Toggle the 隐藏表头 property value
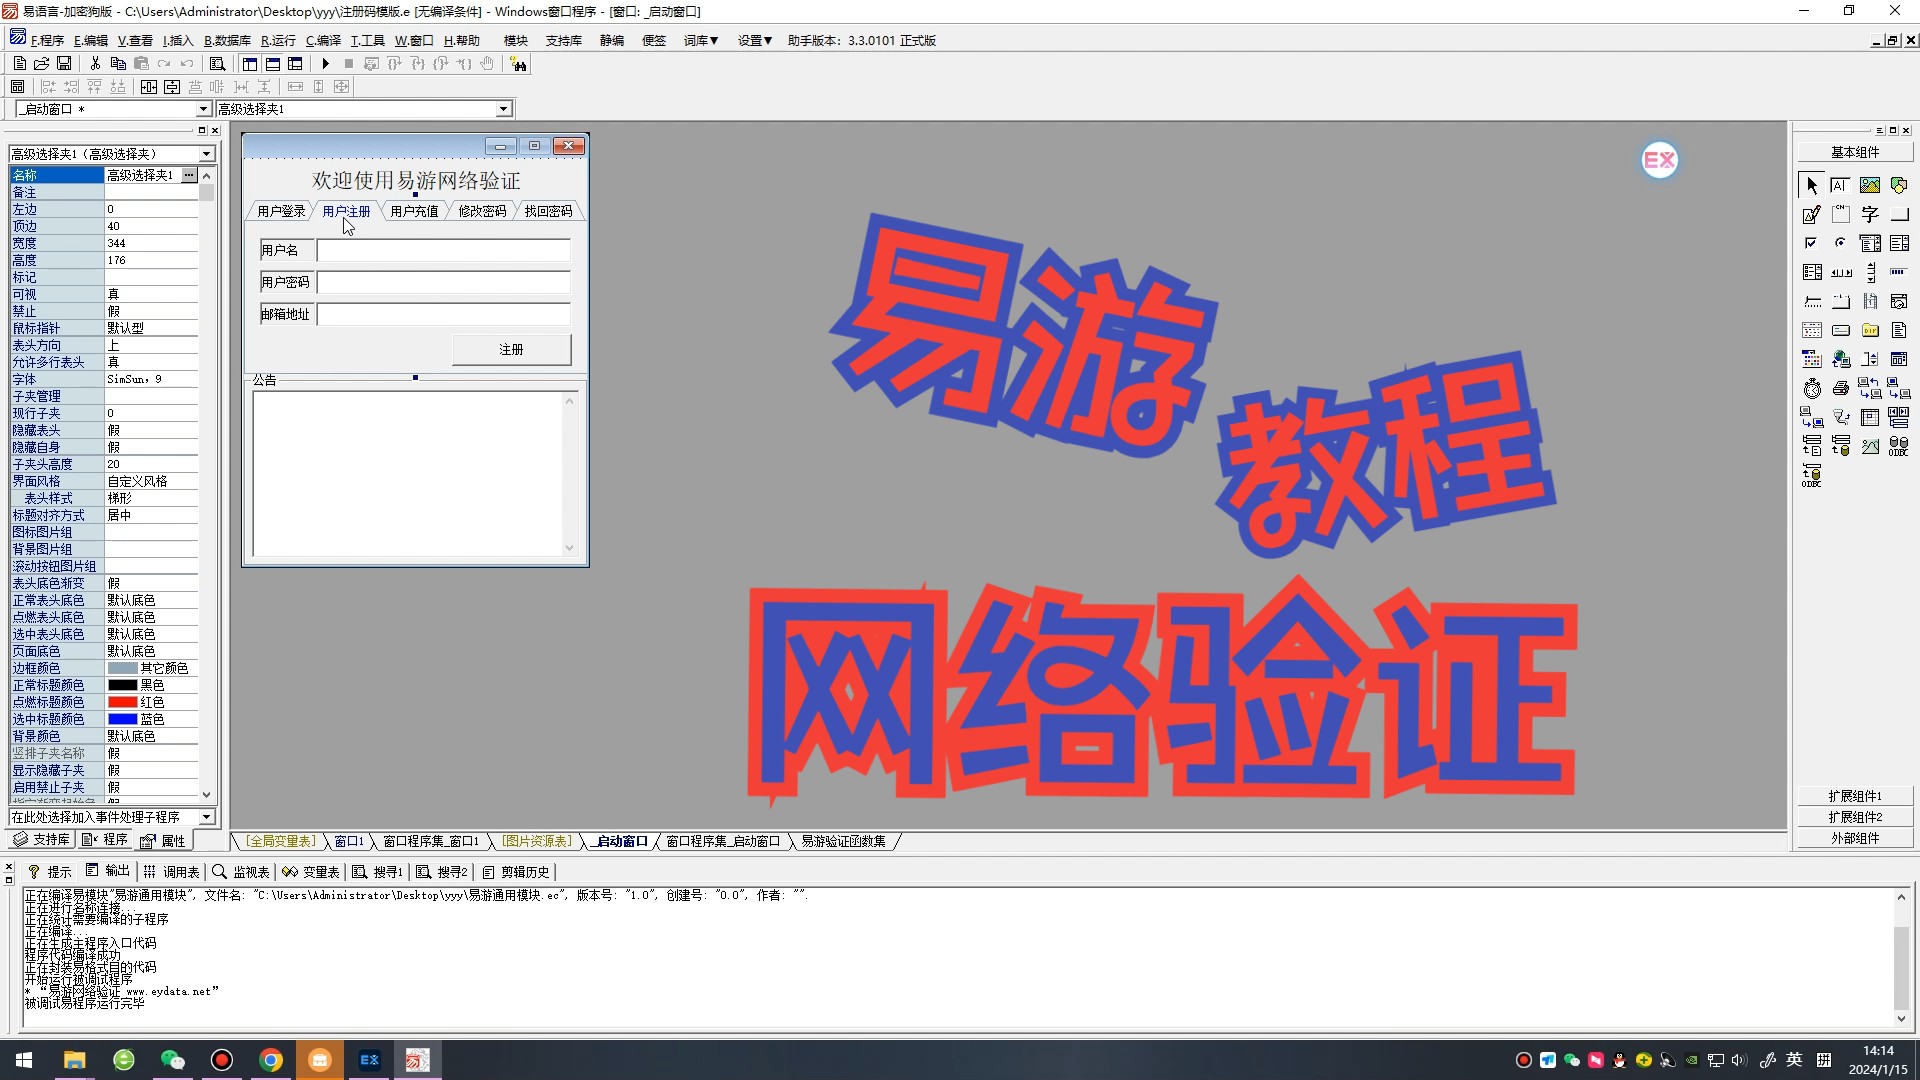1920x1080 pixels. coord(151,430)
